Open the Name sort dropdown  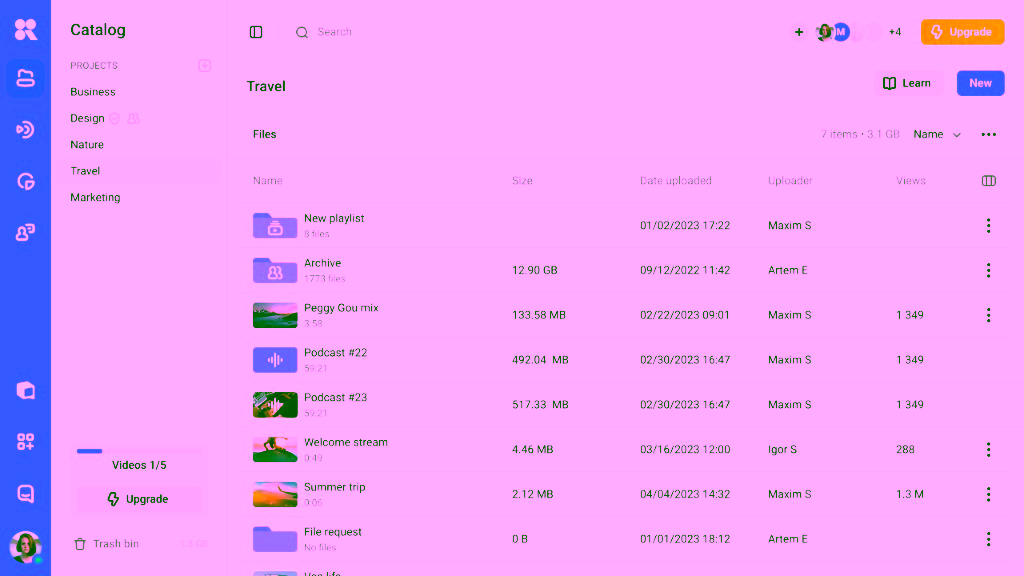point(937,135)
